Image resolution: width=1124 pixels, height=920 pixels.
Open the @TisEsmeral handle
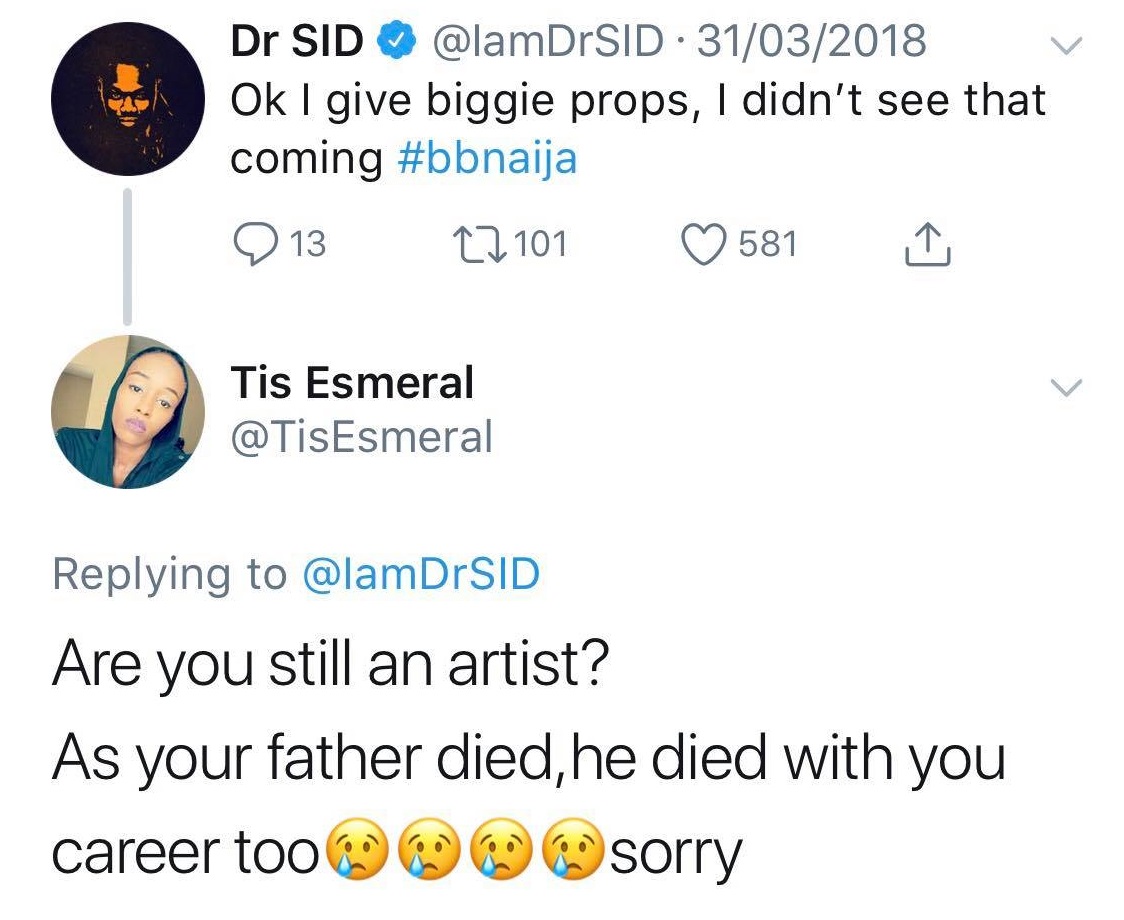[362, 436]
